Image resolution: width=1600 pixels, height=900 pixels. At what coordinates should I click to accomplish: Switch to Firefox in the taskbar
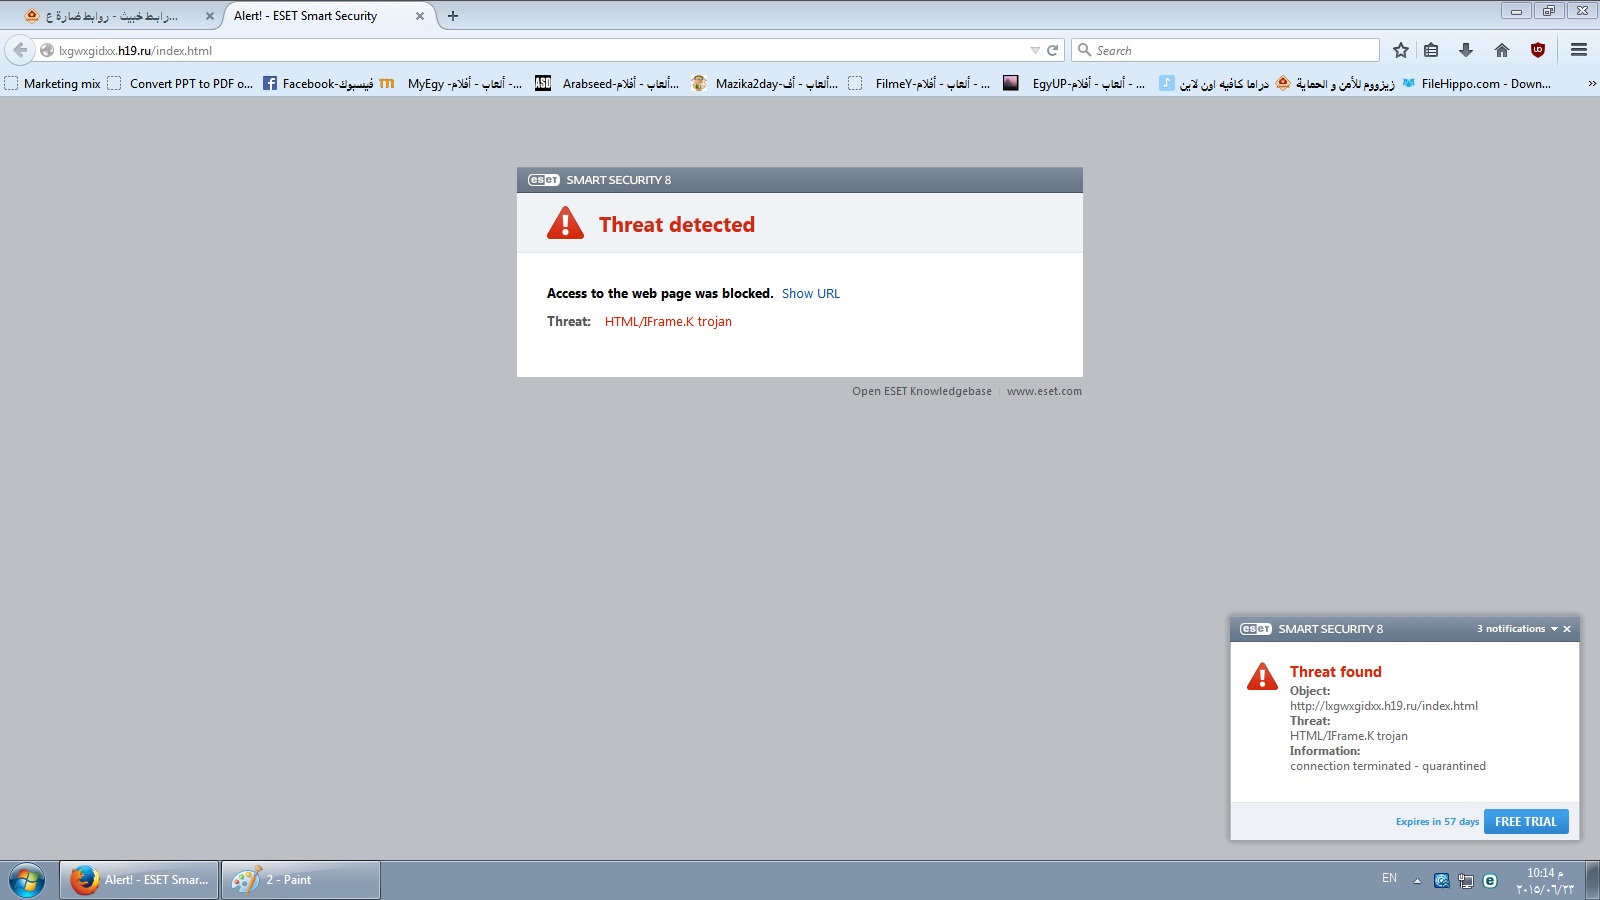[x=139, y=880]
